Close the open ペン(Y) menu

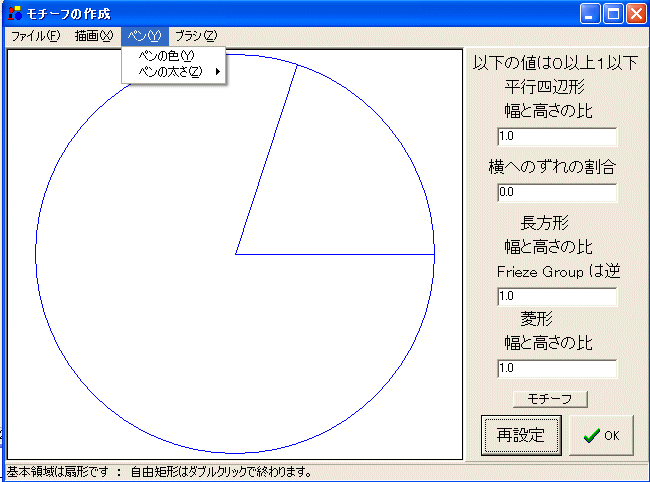pos(145,36)
